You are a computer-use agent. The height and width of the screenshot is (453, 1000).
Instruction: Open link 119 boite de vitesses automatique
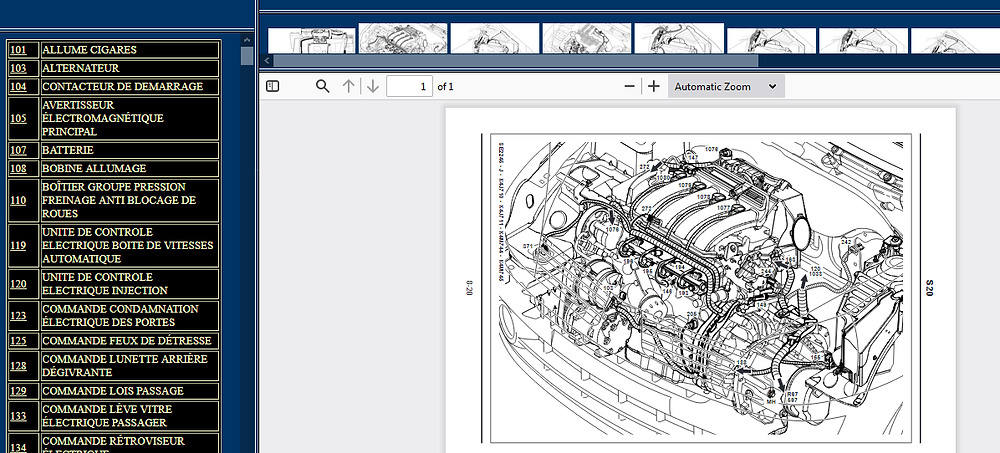point(18,246)
